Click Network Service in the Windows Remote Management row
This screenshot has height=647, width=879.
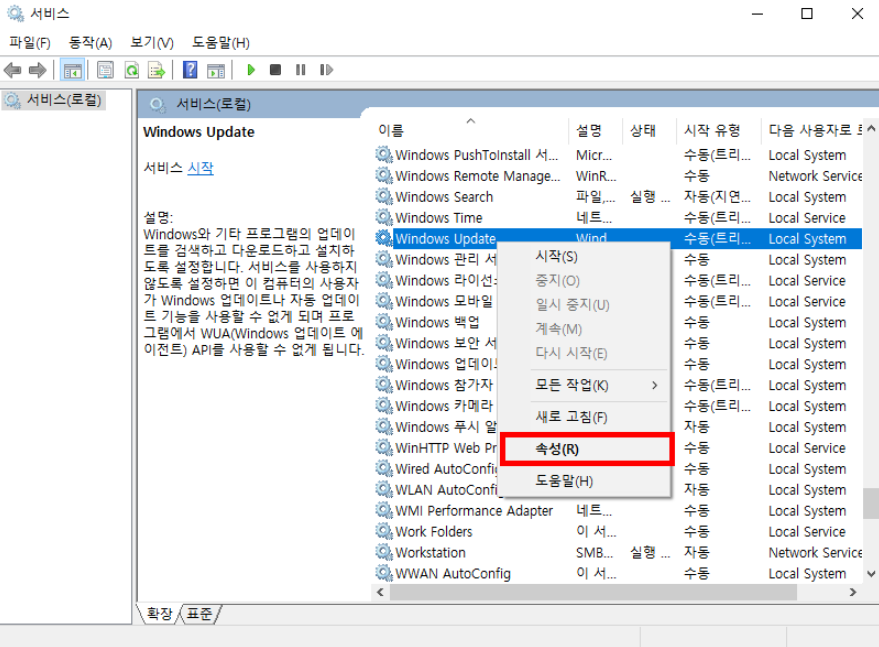[815, 175]
